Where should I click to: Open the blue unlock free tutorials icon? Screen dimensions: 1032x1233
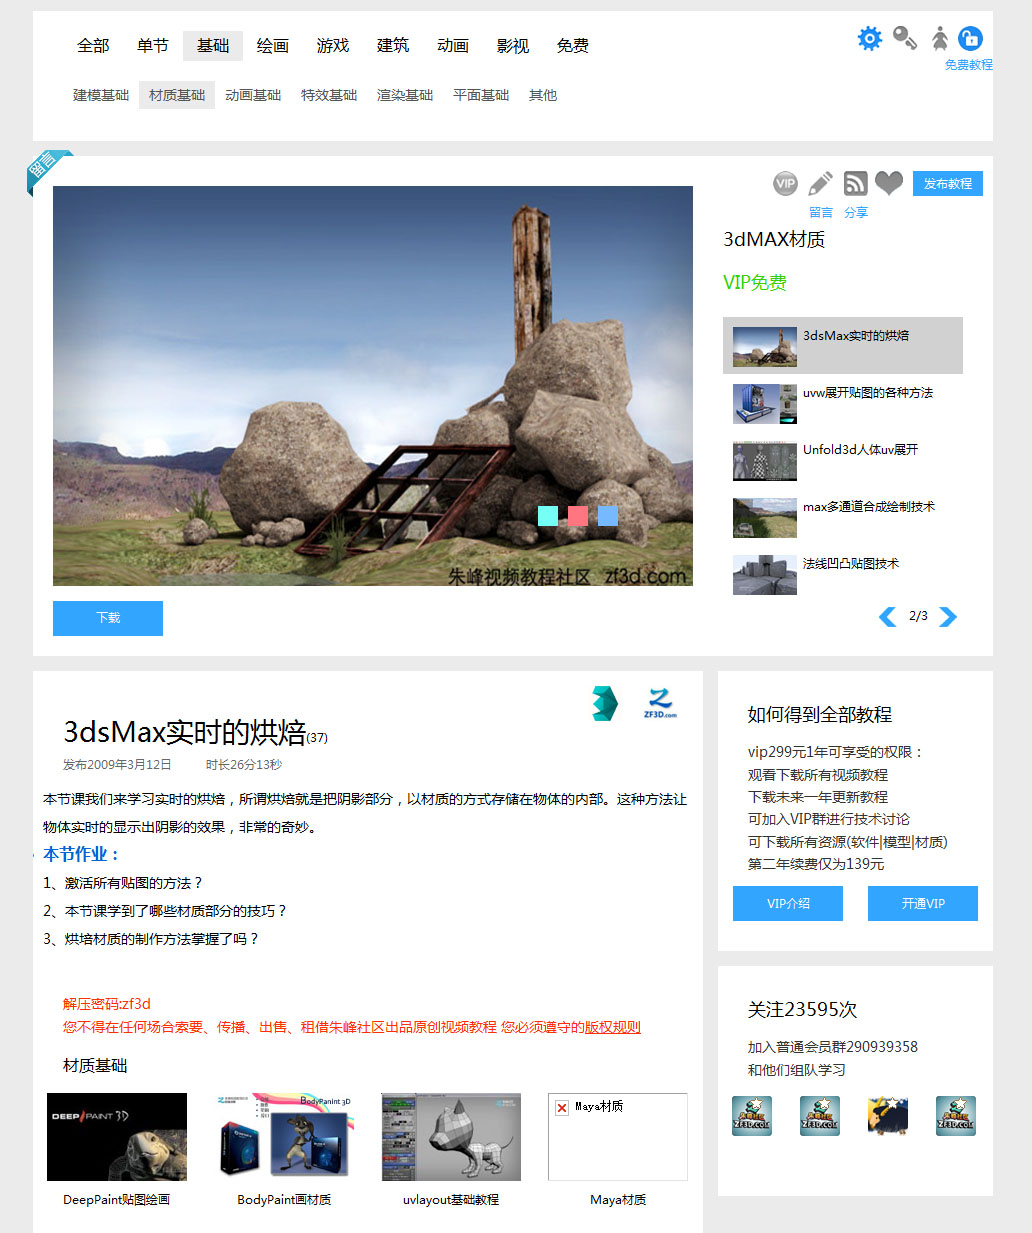[970, 38]
